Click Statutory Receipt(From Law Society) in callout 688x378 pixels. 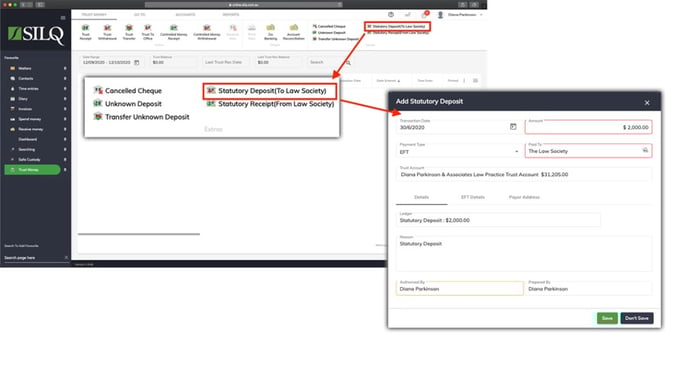[x=270, y=104]
